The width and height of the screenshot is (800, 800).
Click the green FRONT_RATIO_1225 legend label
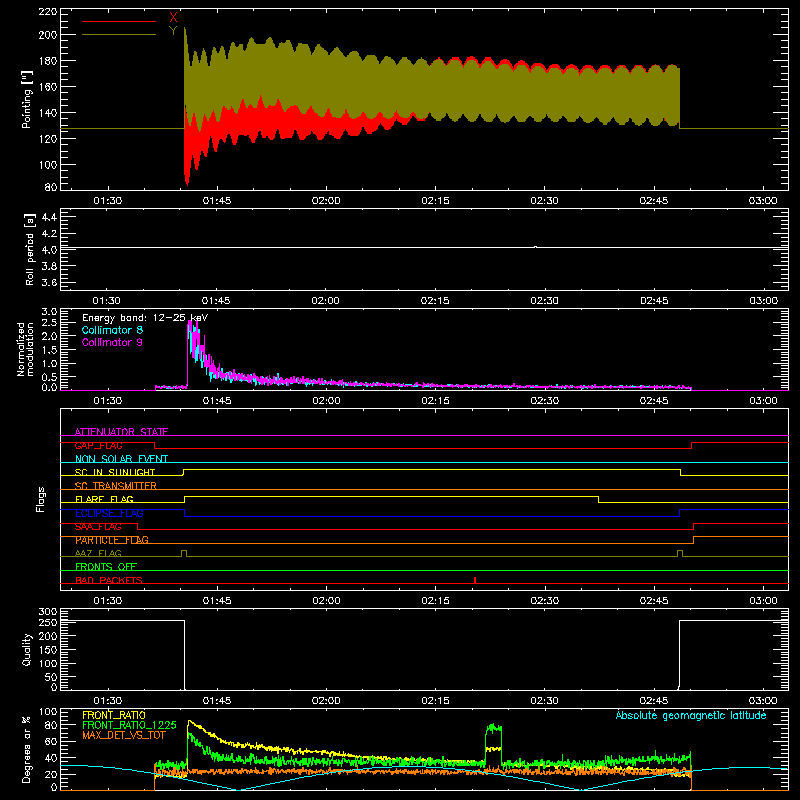pyautogui.click(x=129, y=725)
